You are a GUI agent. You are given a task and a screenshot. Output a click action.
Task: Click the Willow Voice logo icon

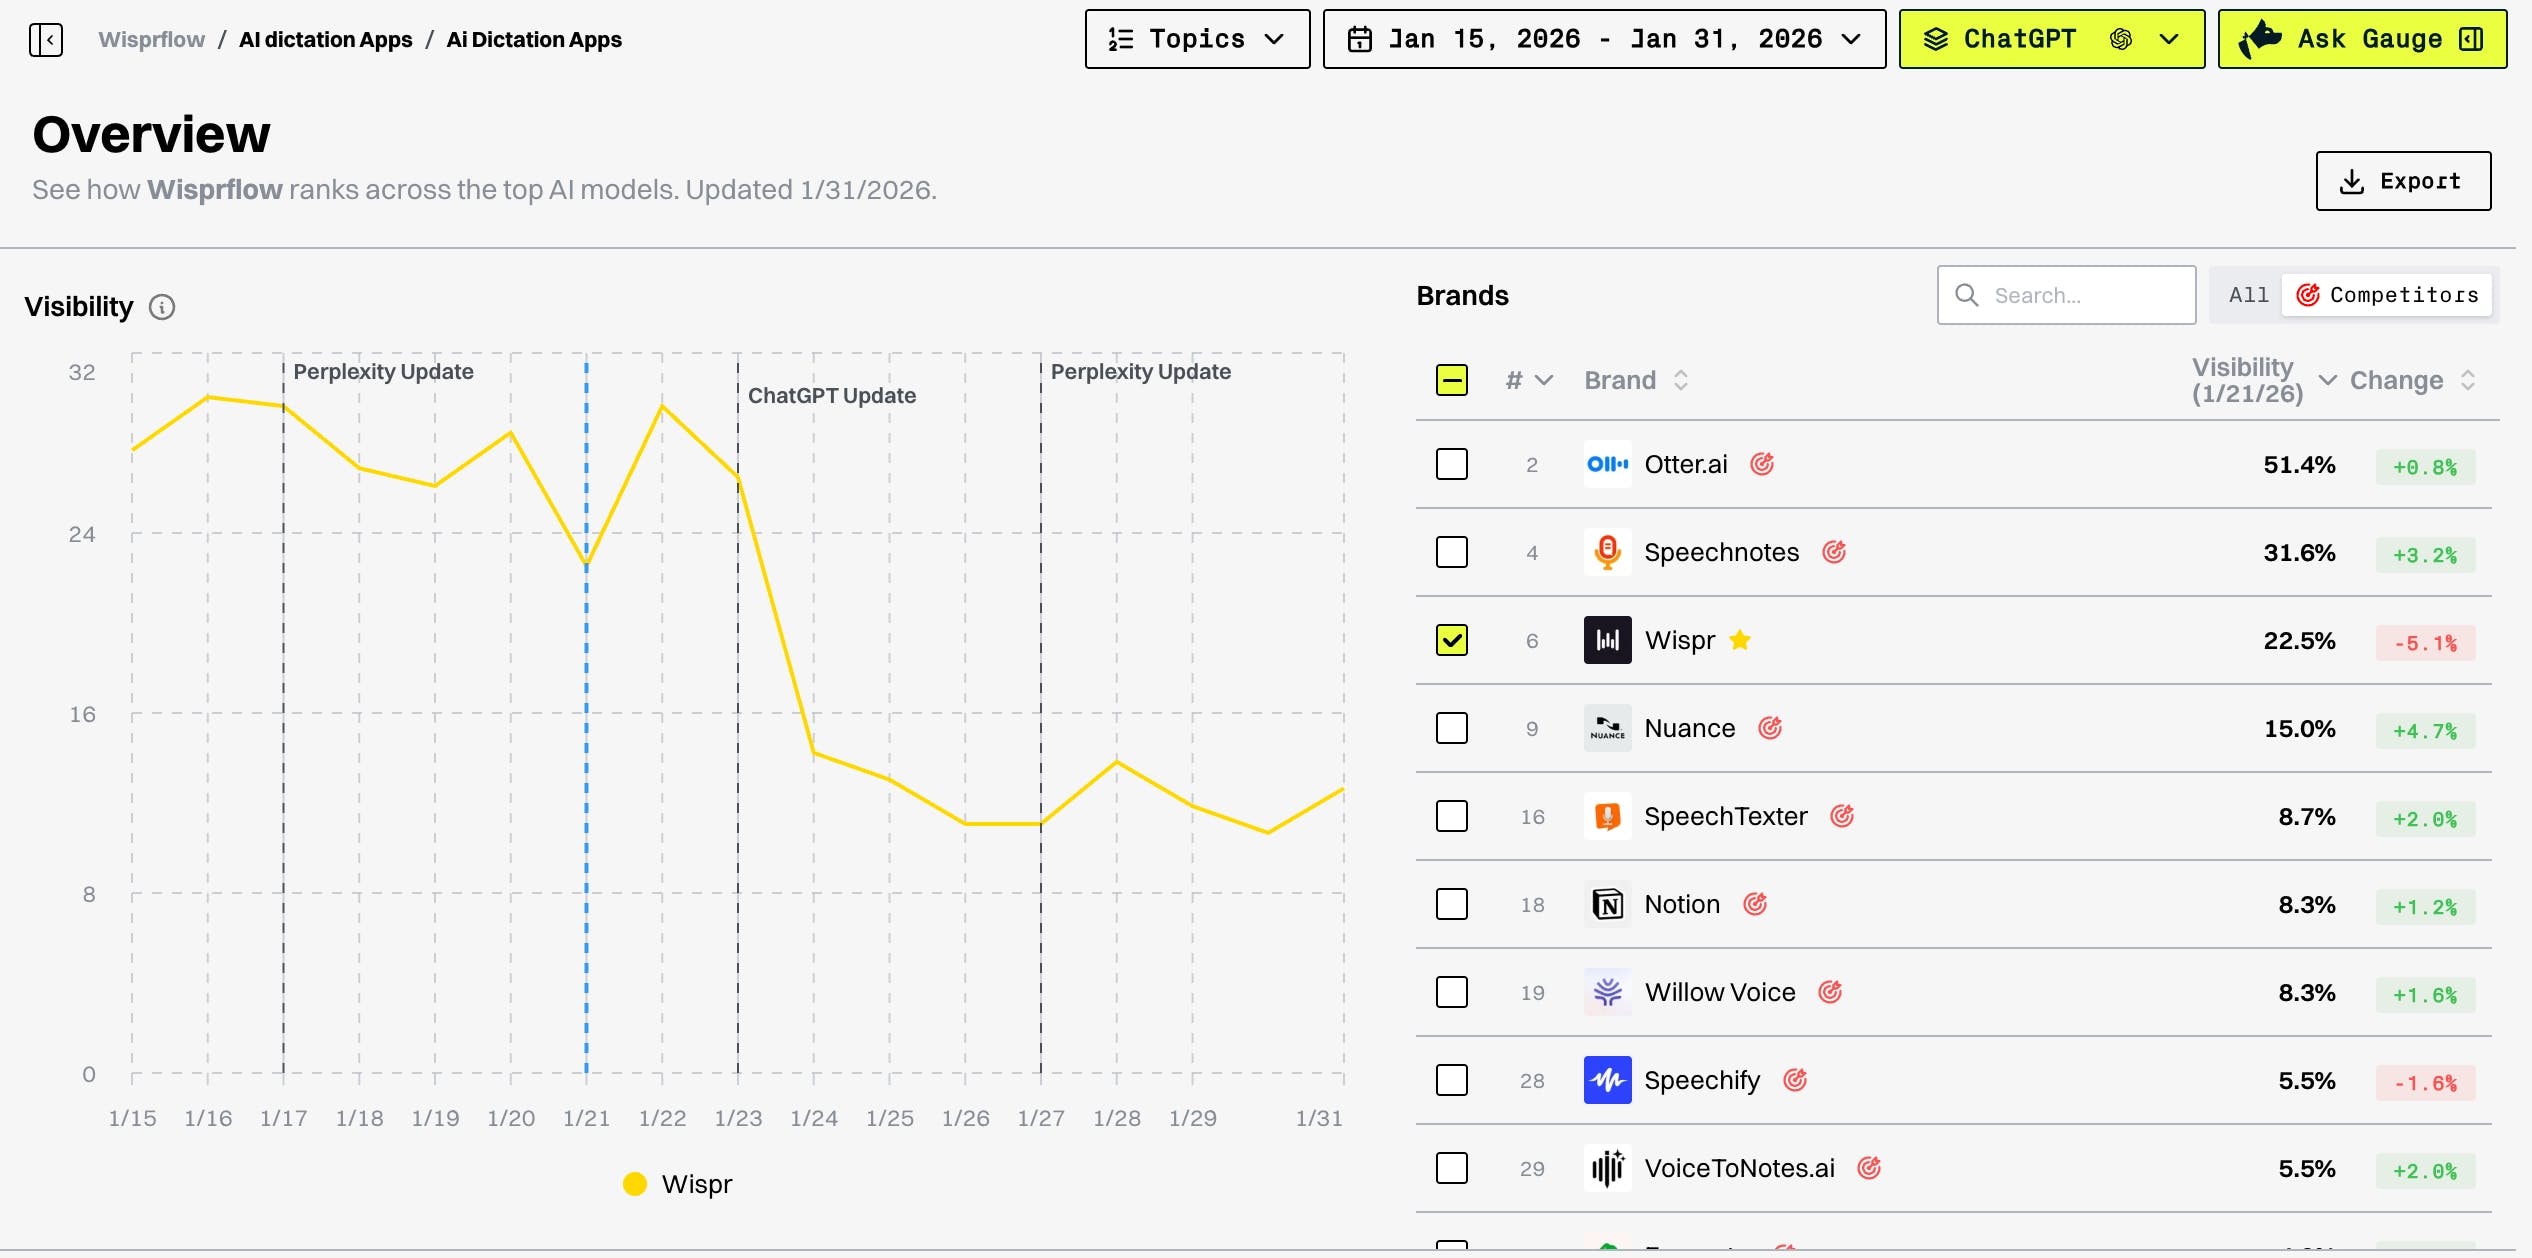click(x=1607, y=992)
